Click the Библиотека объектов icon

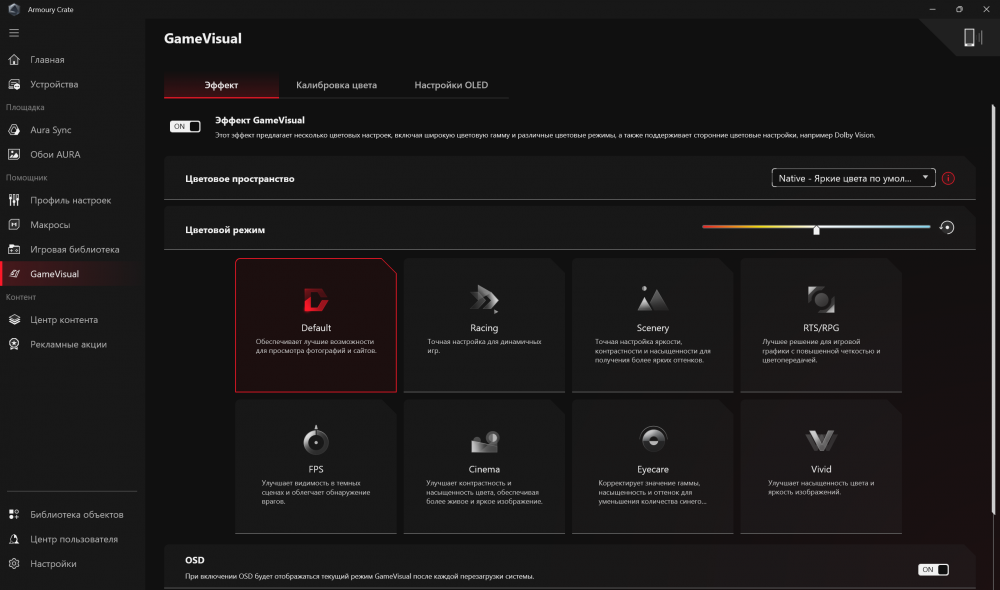pyautogui.click(x=14, y=514)
